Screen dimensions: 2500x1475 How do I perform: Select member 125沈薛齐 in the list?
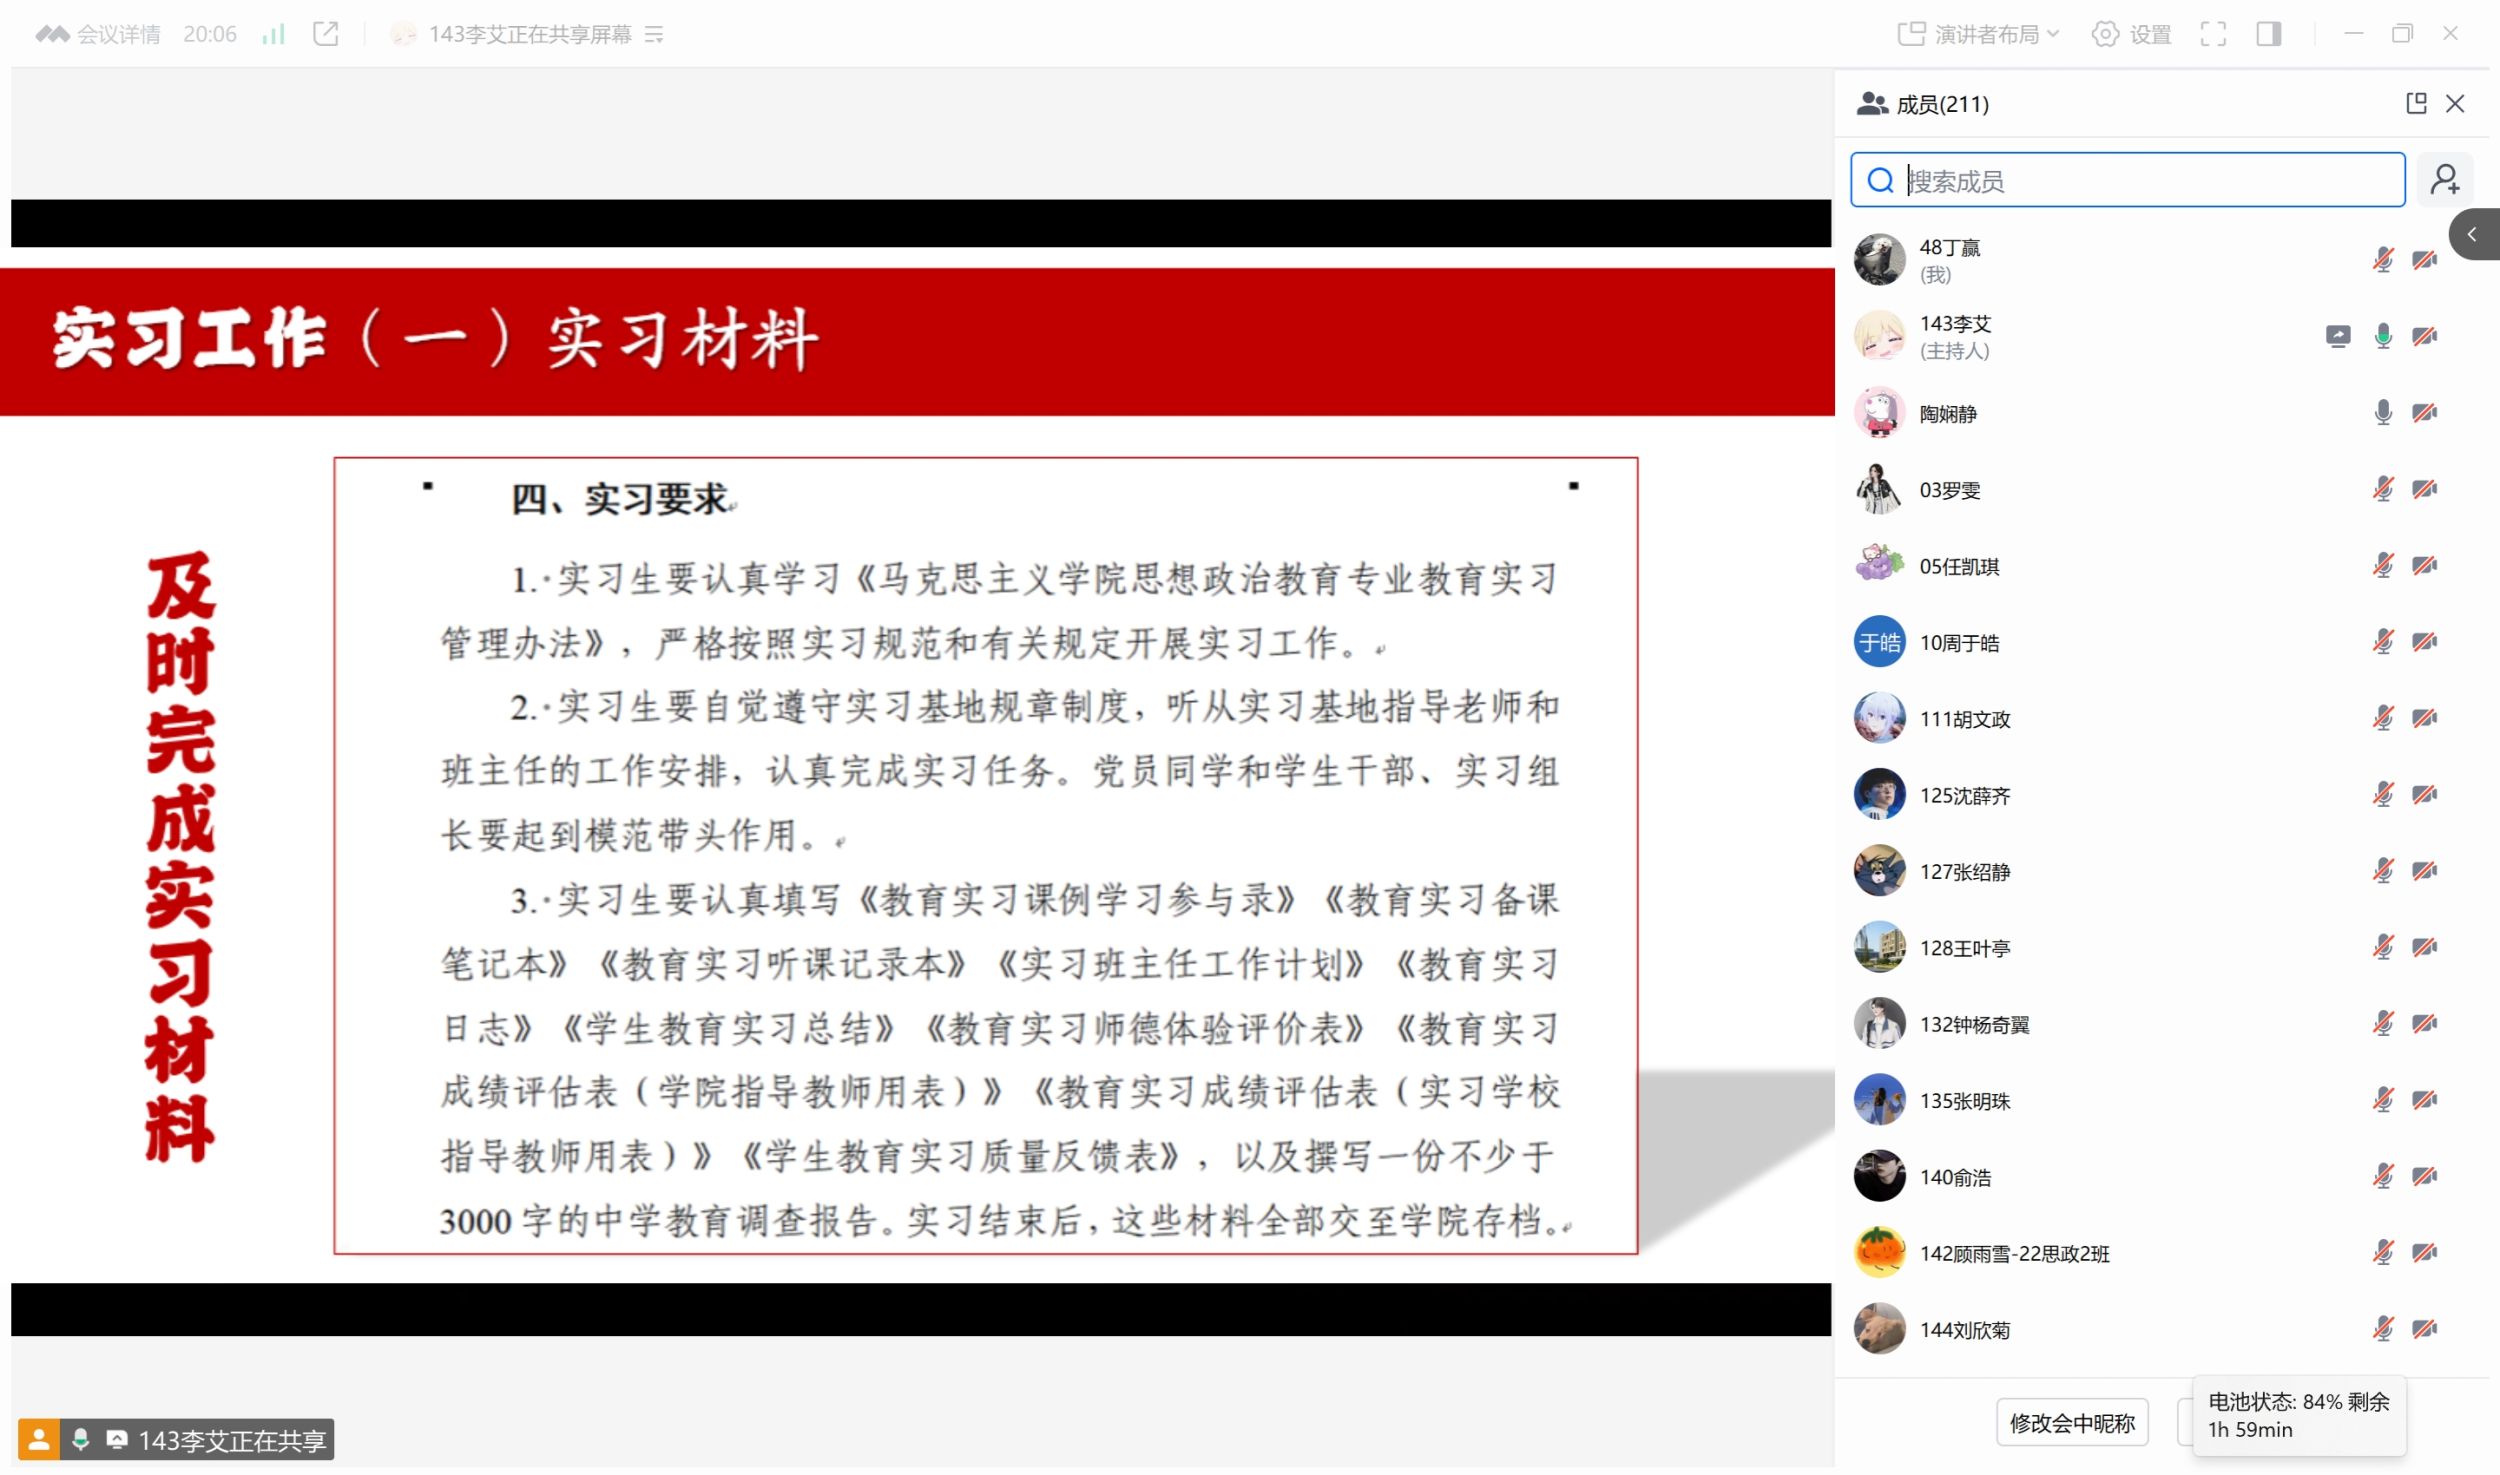[x=1964, y=795]
